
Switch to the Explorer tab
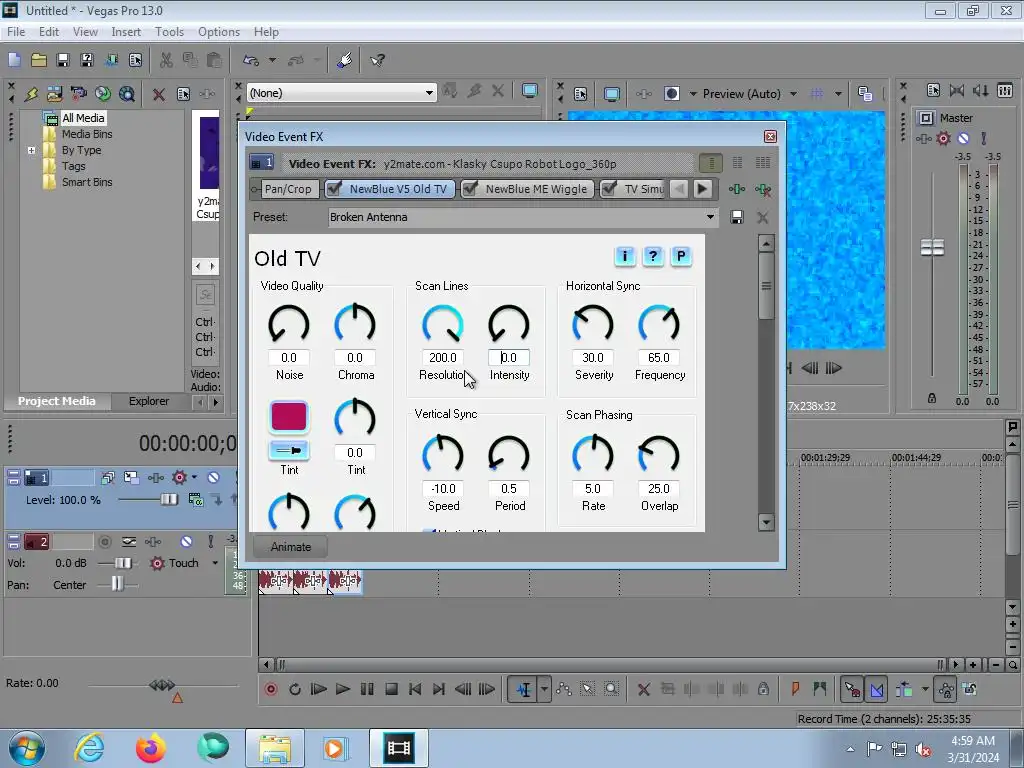click(x=149, y=401)
